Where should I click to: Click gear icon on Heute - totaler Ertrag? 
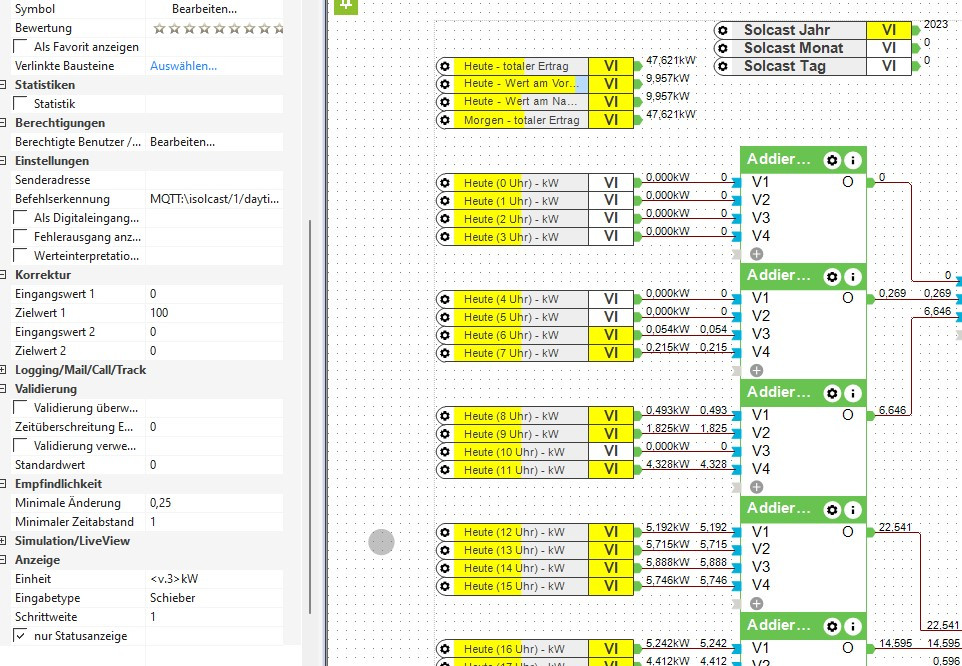click(445, 66)
